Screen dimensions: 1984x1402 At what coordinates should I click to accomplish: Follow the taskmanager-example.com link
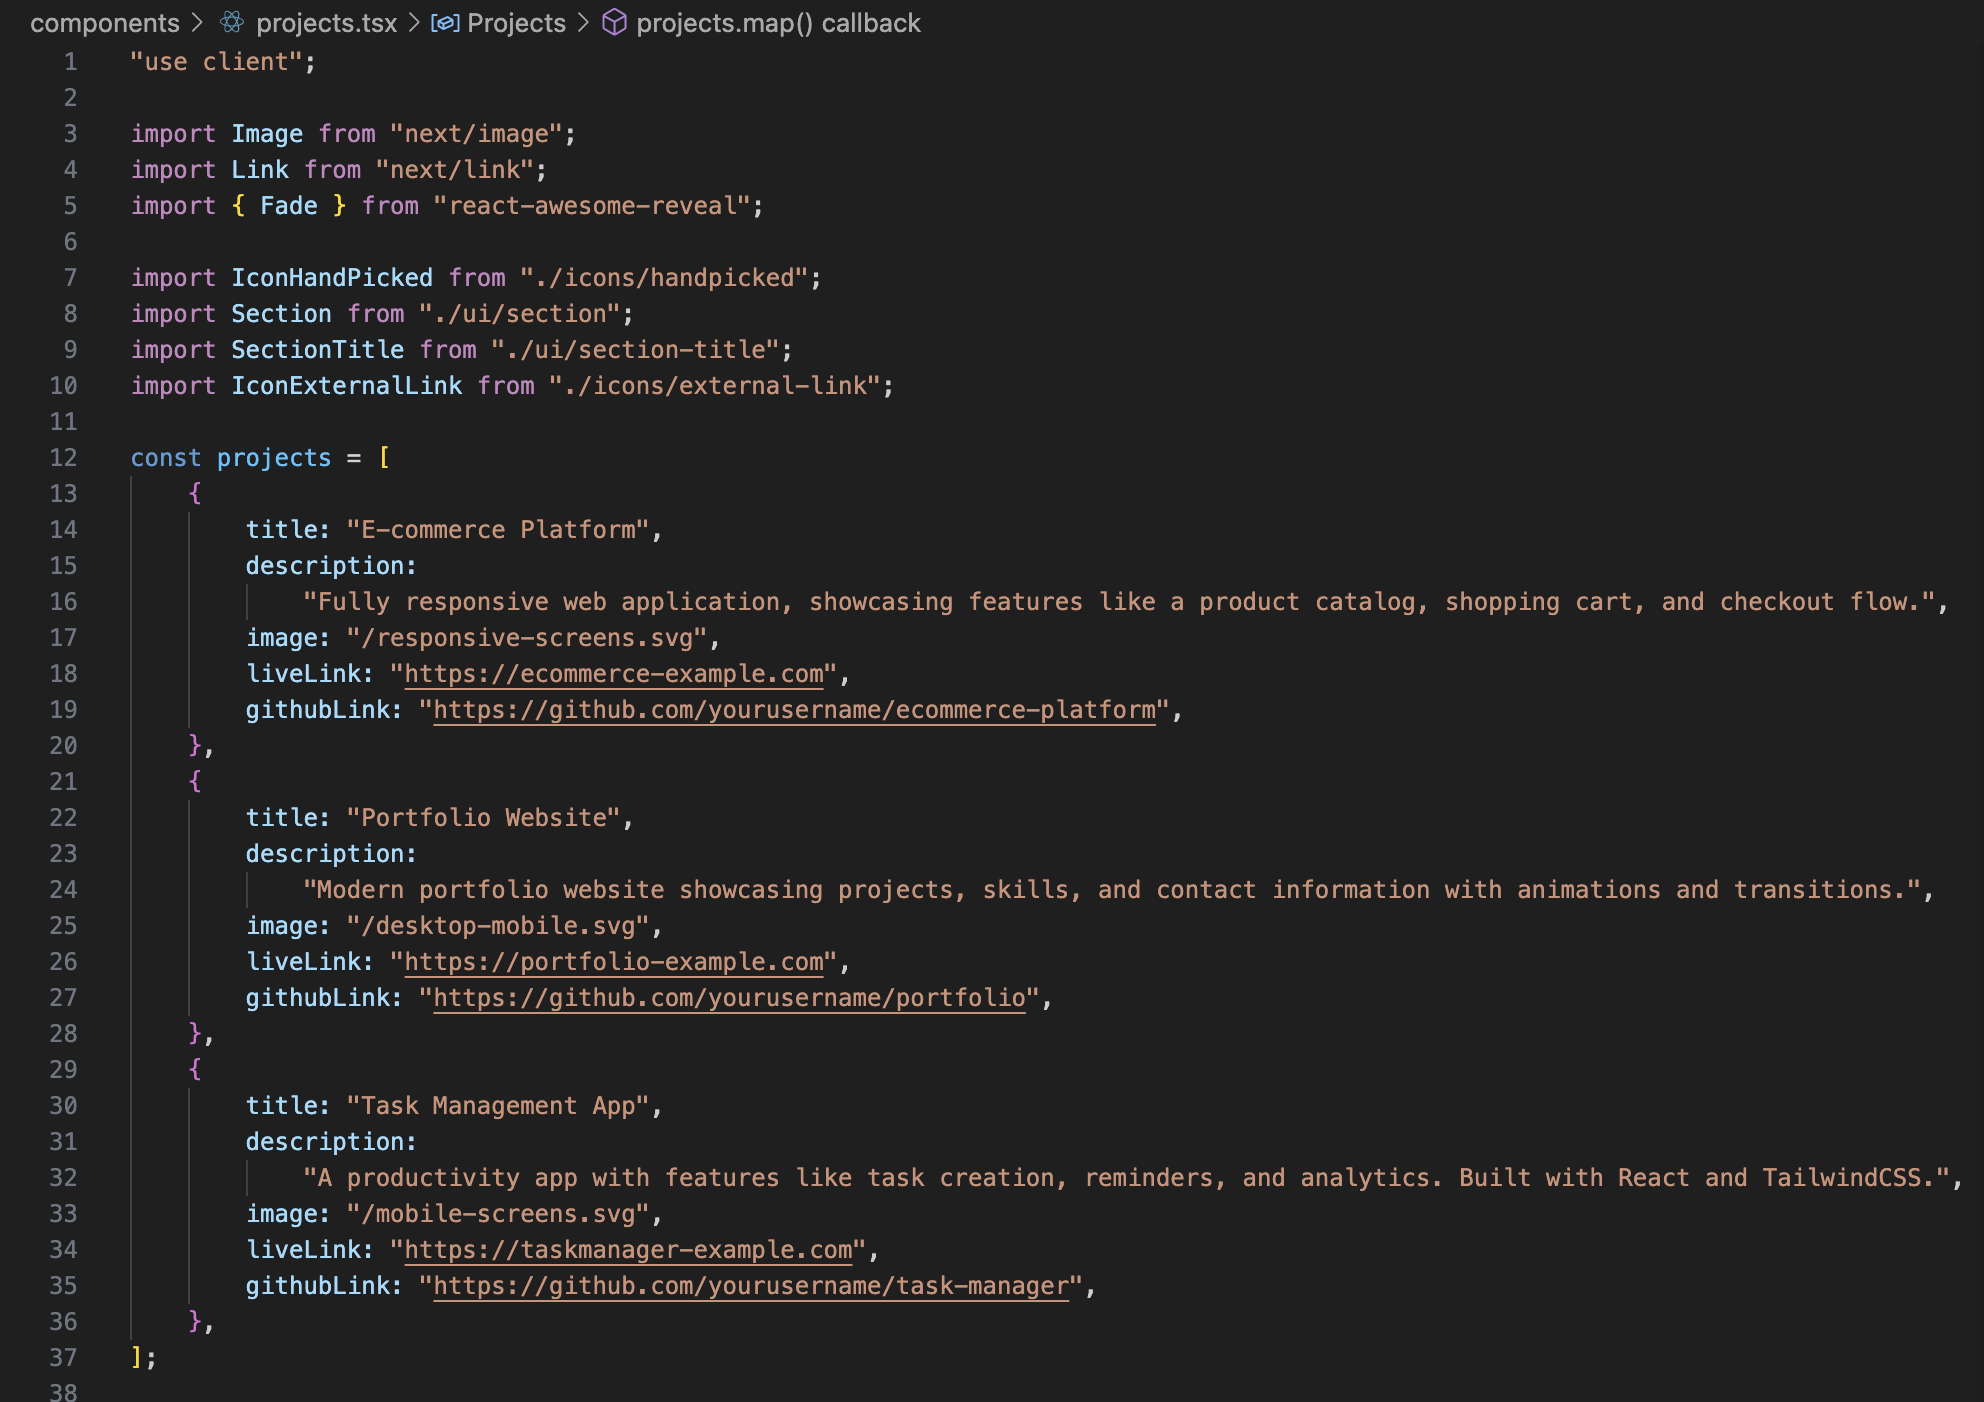tap(628, 1250)
